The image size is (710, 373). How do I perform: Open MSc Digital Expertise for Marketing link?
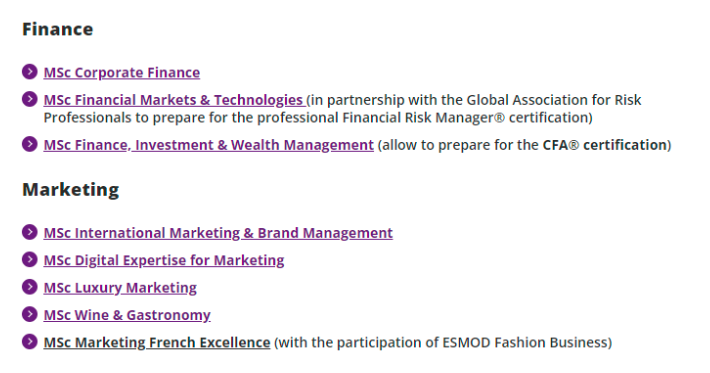tap(163, 260)
